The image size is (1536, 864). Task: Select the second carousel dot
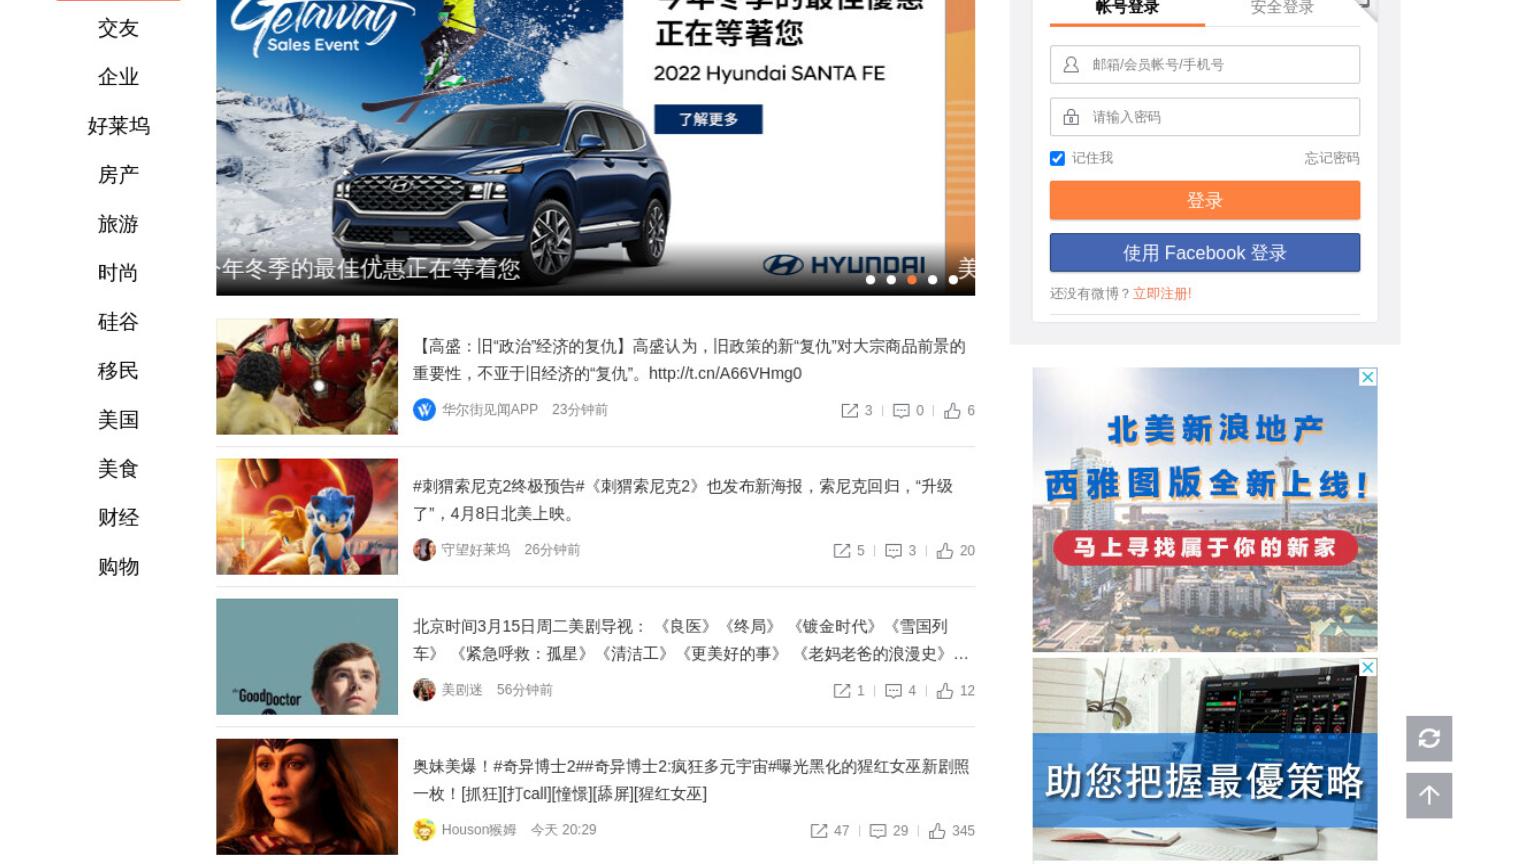(891, 280)
